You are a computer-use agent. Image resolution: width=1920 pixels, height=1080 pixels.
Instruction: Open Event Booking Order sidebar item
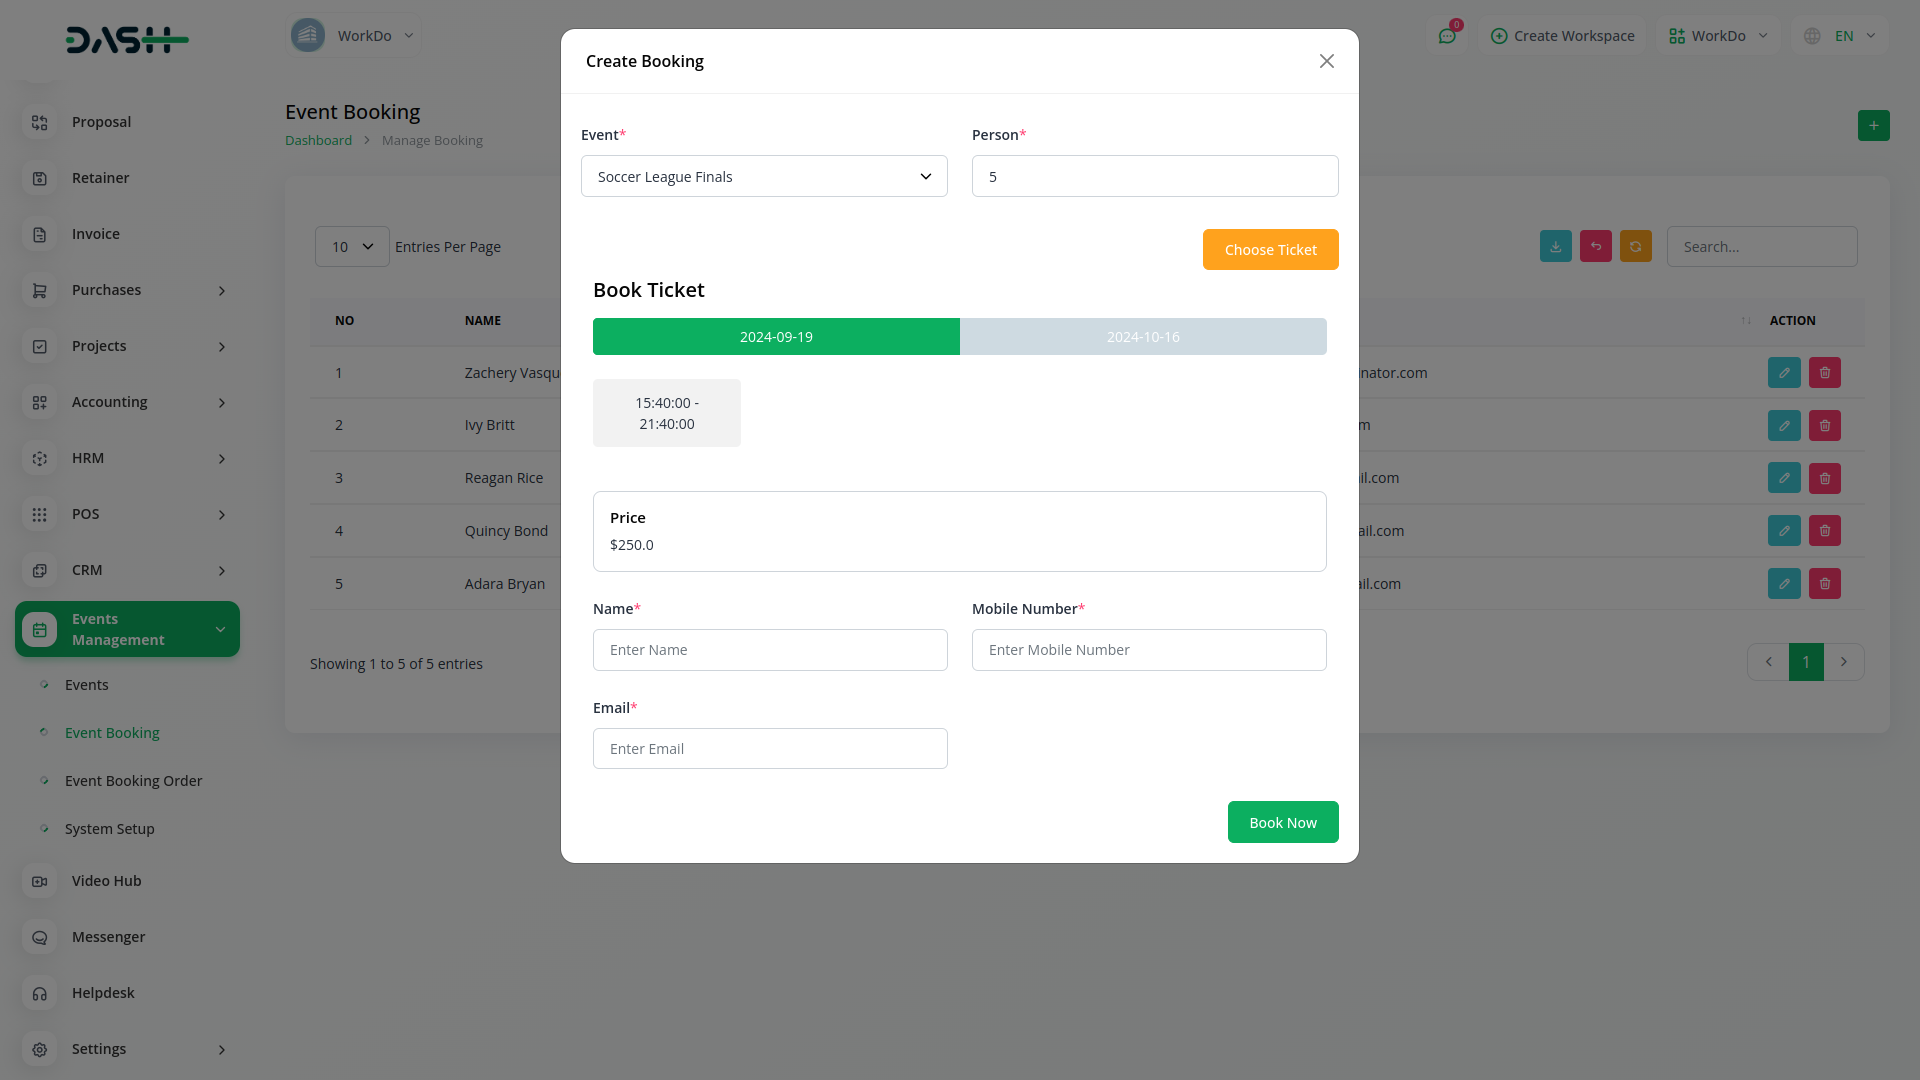click(133, 781)
